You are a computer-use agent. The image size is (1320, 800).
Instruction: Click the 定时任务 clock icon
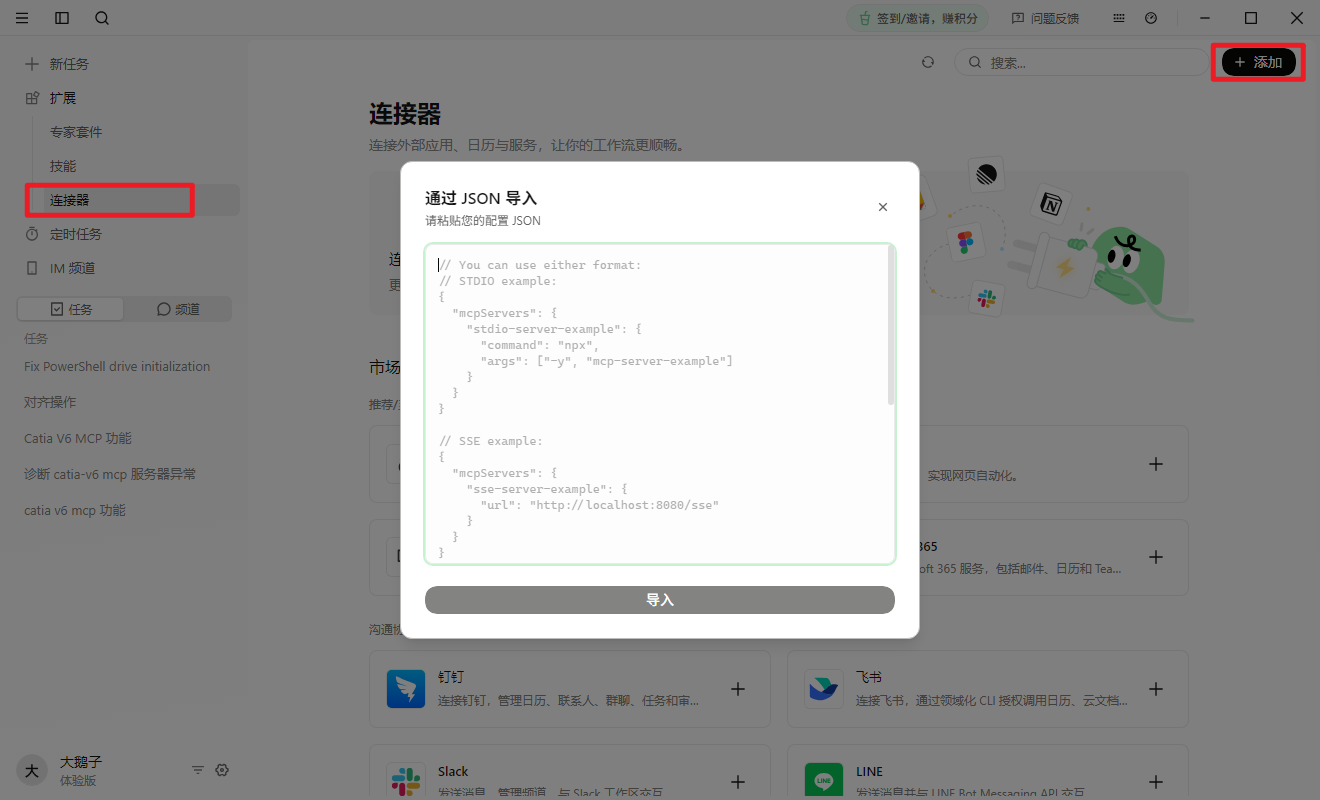tap(32, 234)
